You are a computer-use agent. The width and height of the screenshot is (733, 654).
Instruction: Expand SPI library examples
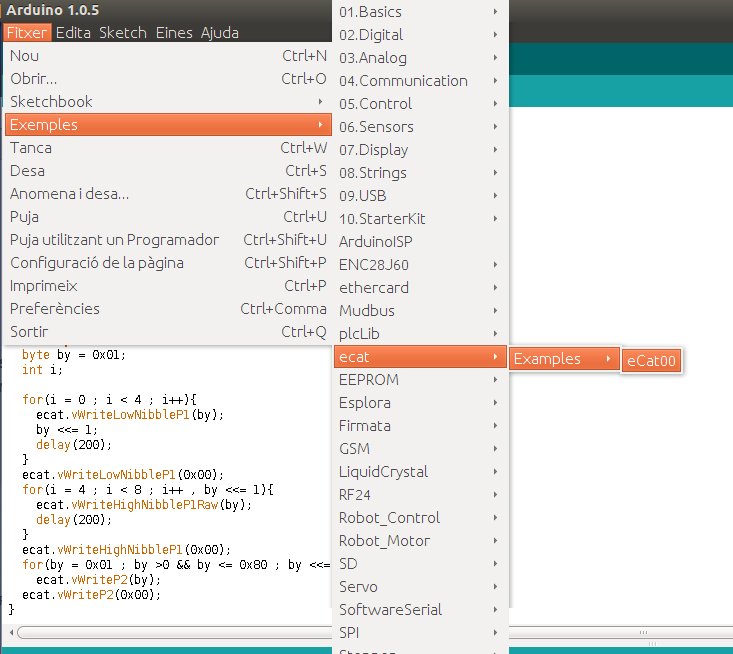click(x=420, y=632)
